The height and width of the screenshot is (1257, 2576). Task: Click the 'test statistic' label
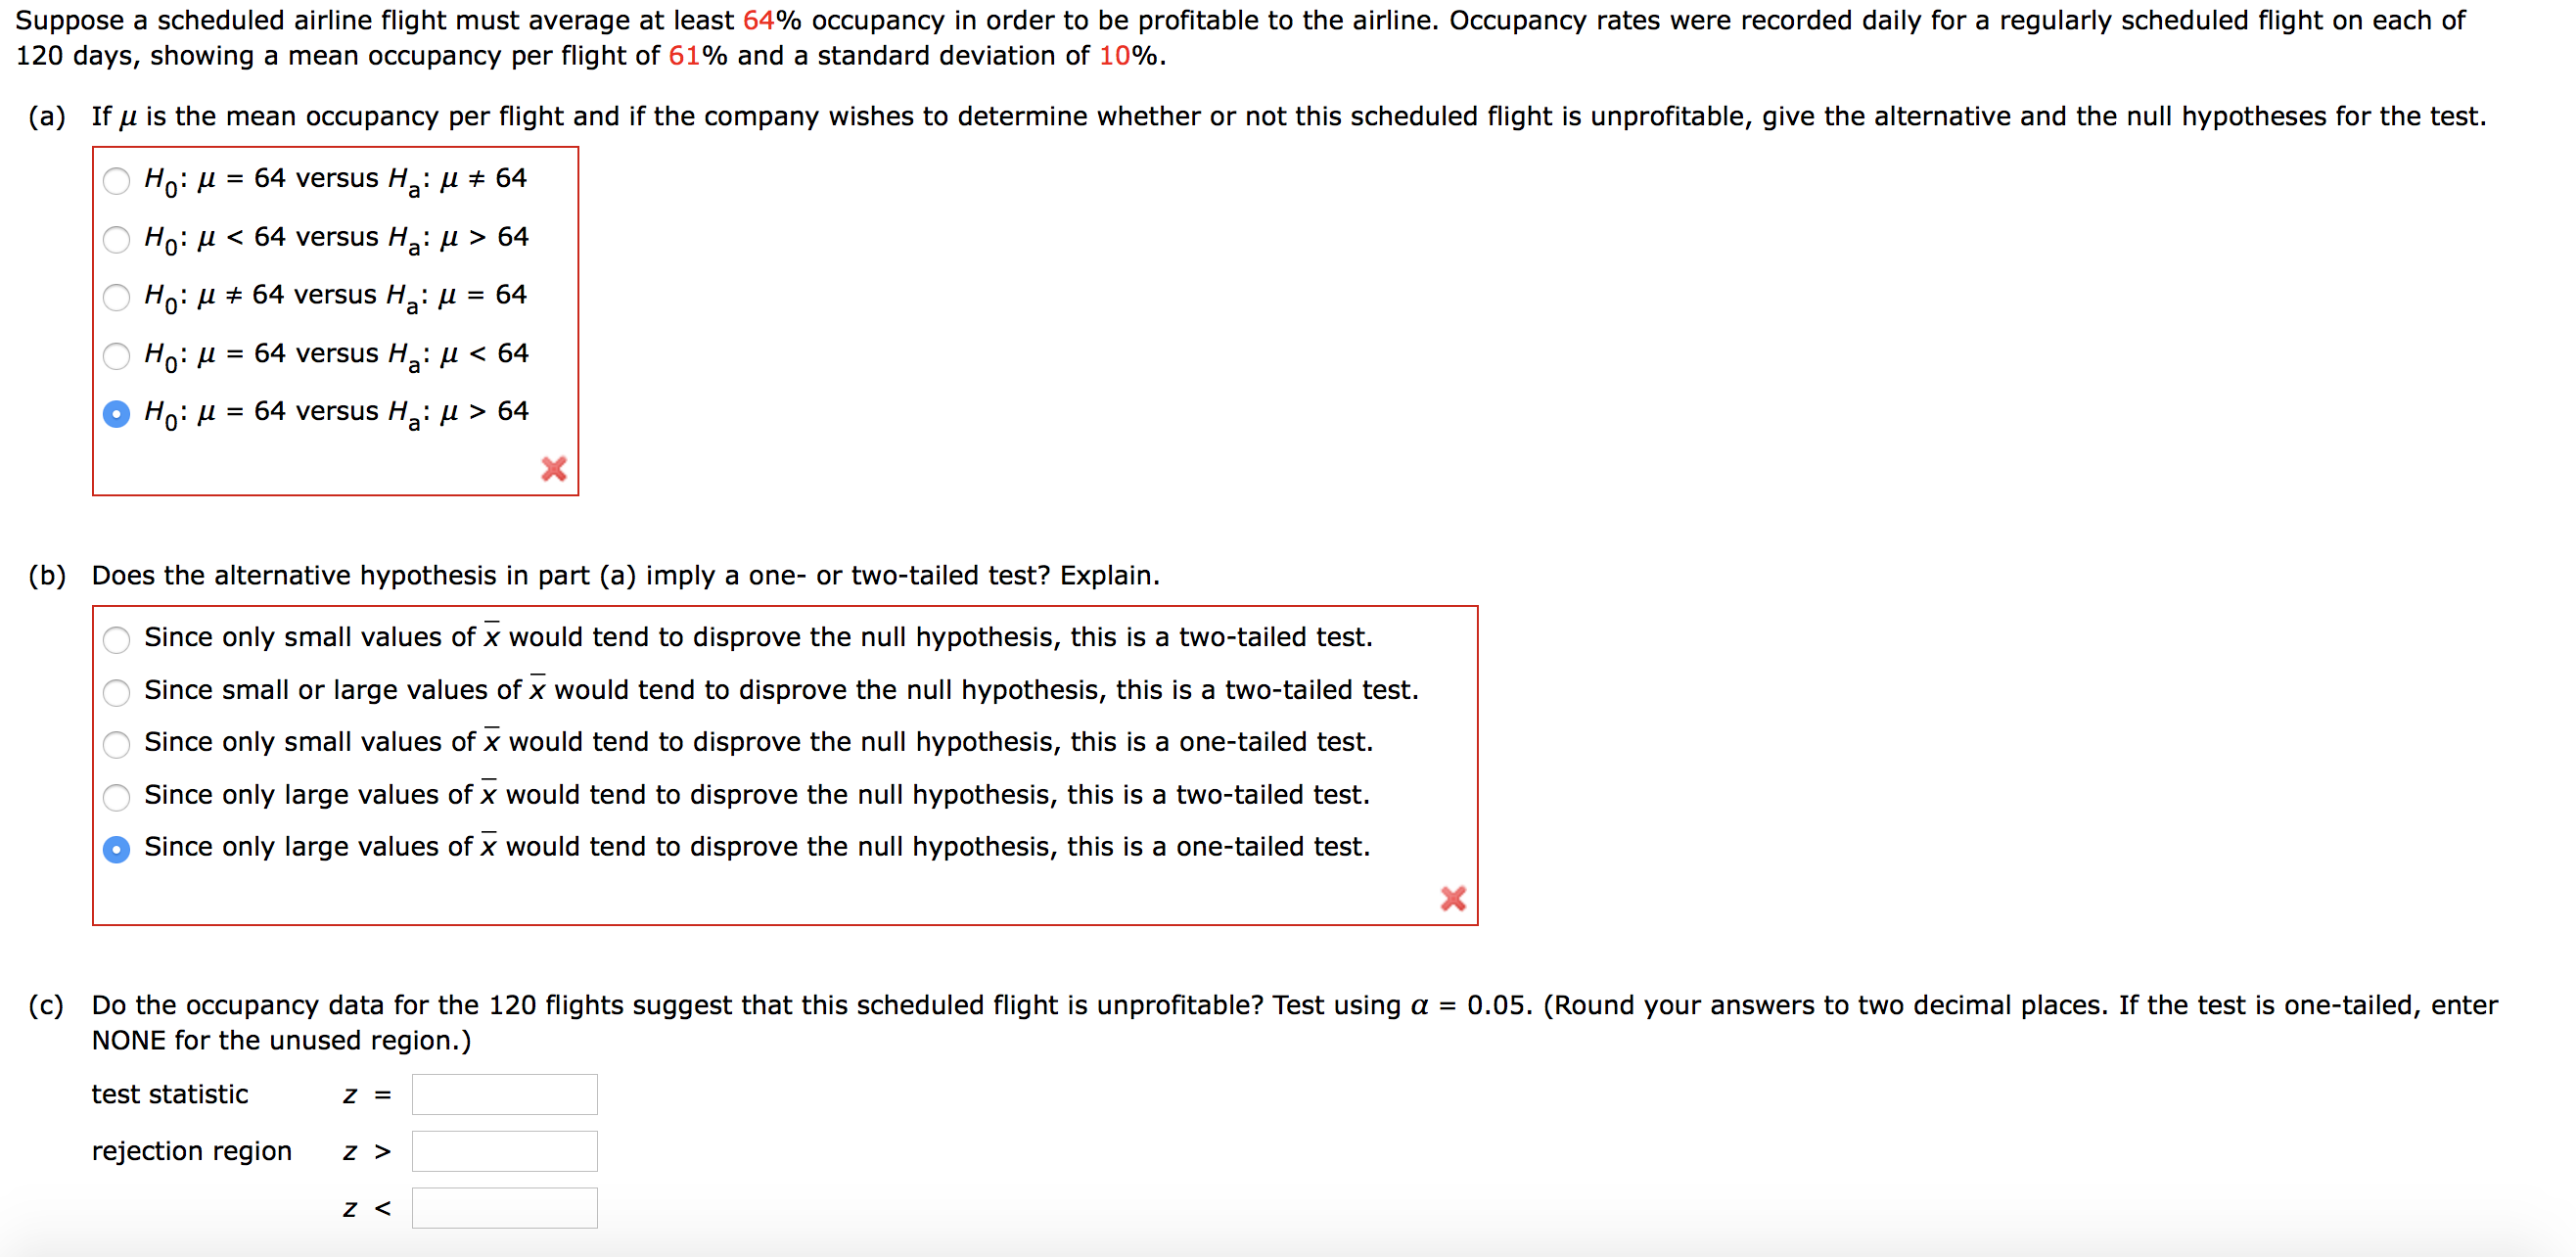[x=169, y=1095]
